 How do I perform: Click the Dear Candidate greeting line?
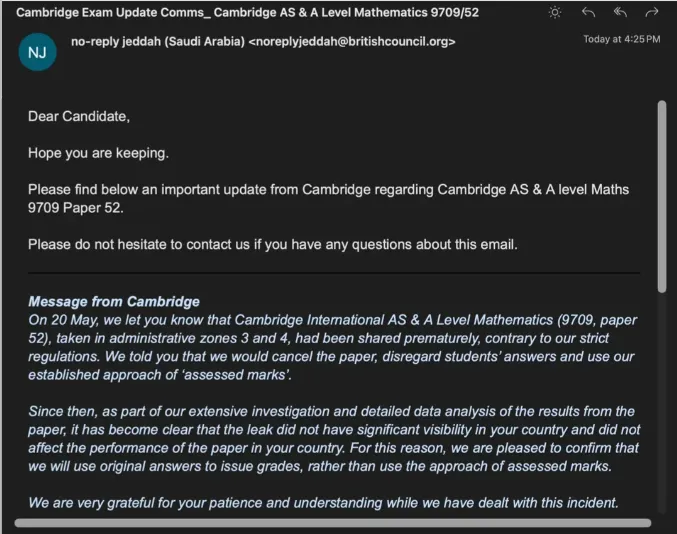[79, 116]
